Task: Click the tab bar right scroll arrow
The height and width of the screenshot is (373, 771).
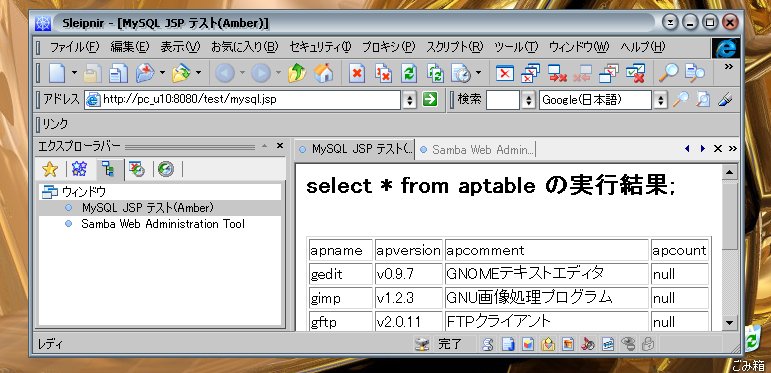Action: point(703,148)
